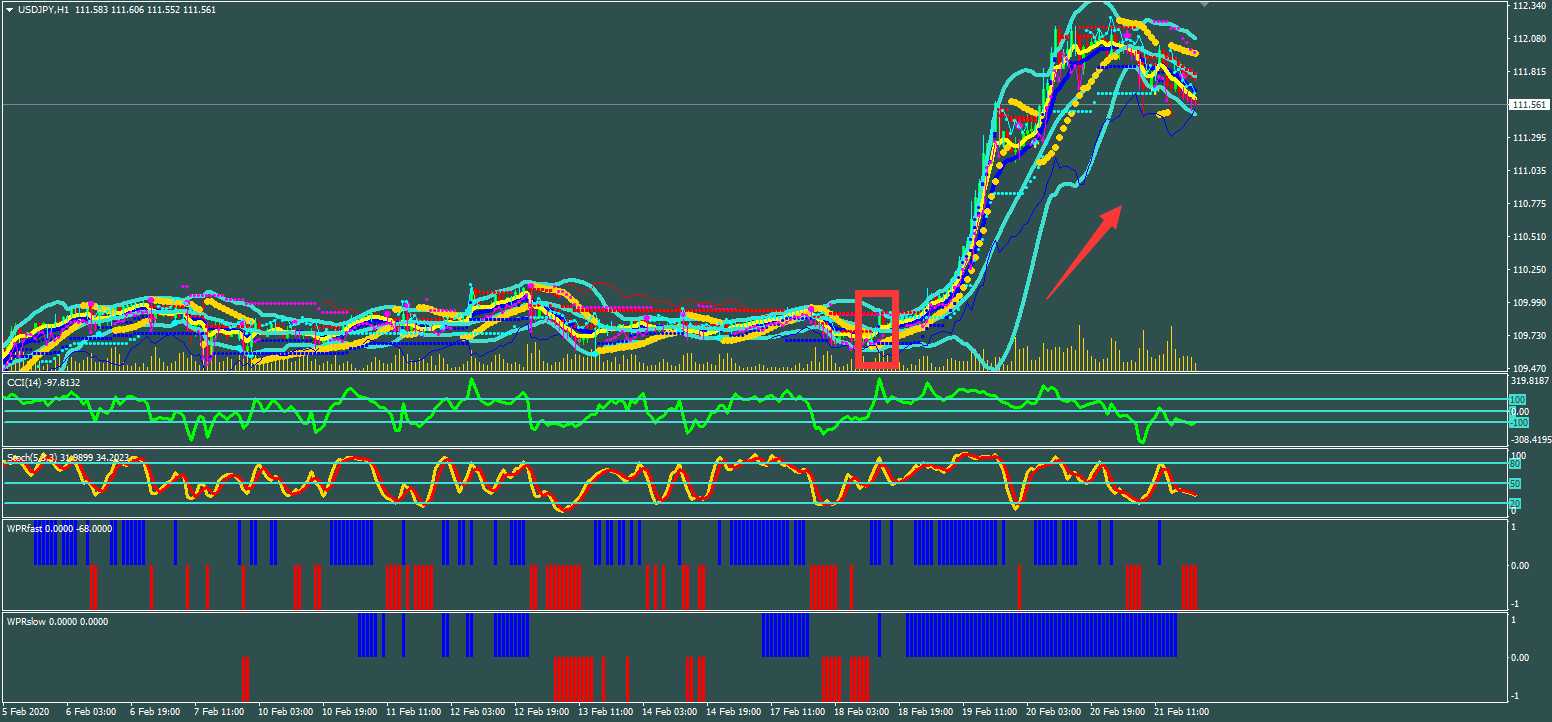Click the -308.4195 CCI scale minimum
The height and width of the screenshot is (722, 1552).
(x=1530, y=438)
